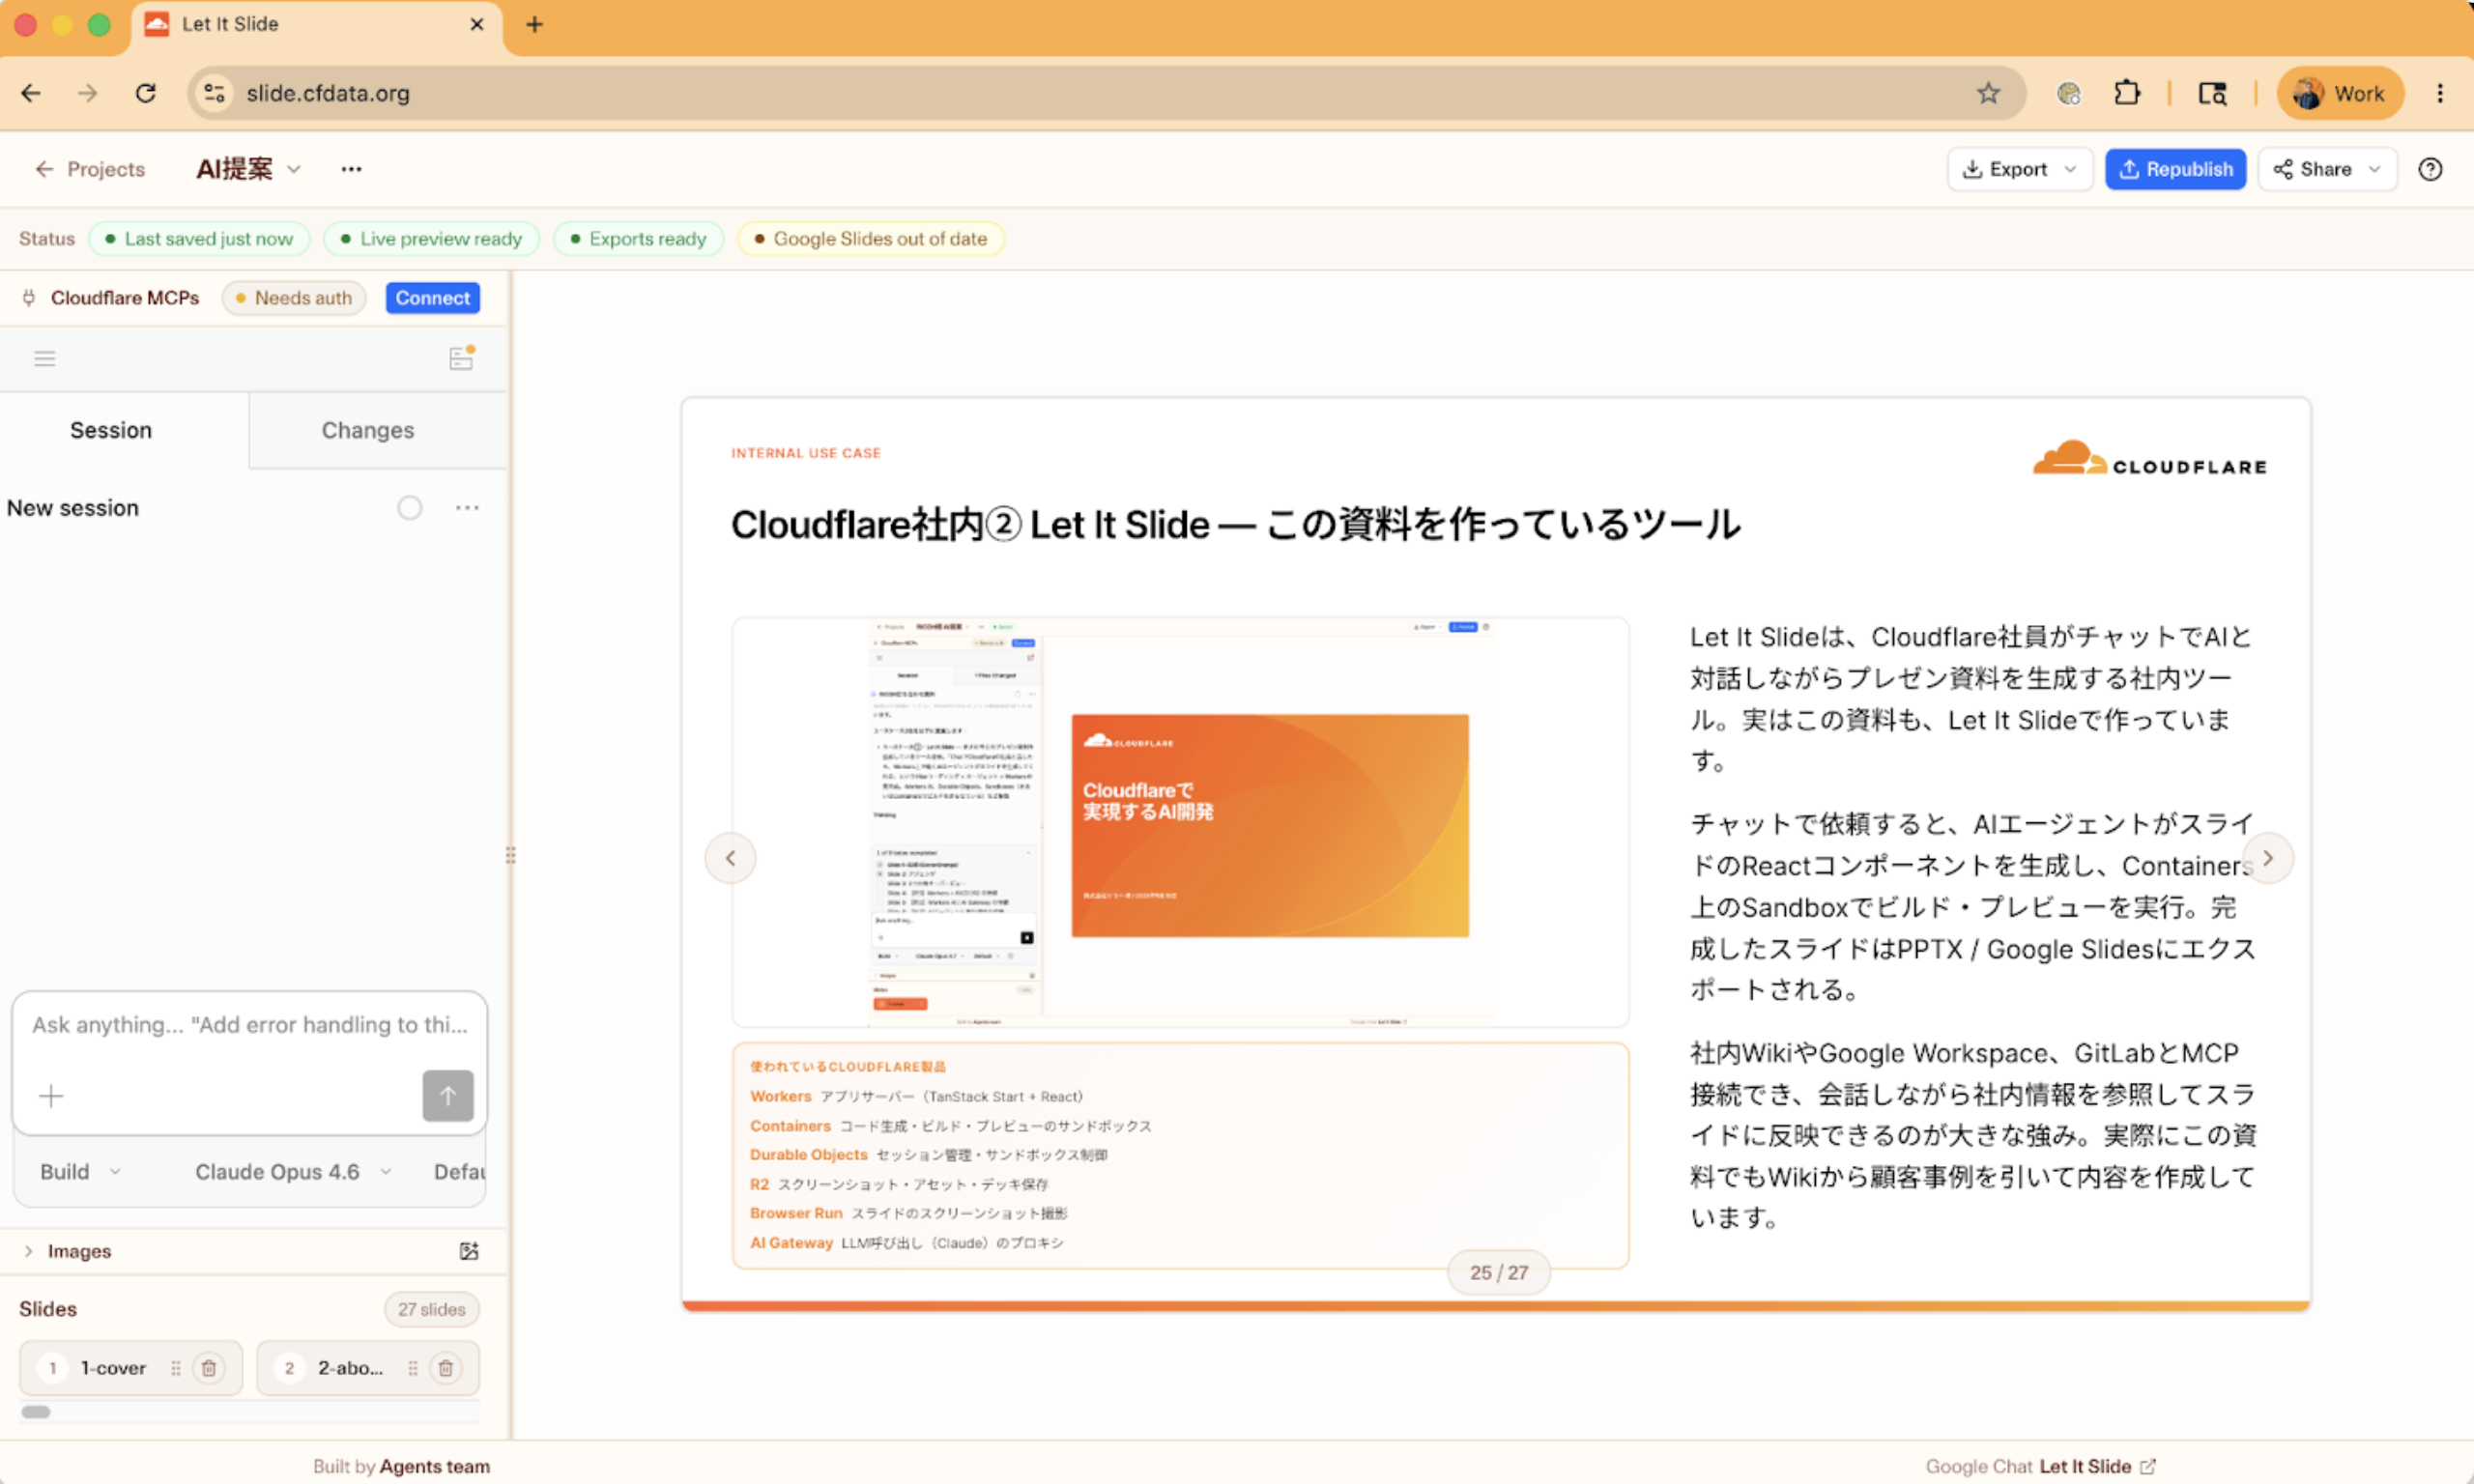Click the browser forward arrow
The width and height of the screenshot is (2474, 1484).
point(88,93)
